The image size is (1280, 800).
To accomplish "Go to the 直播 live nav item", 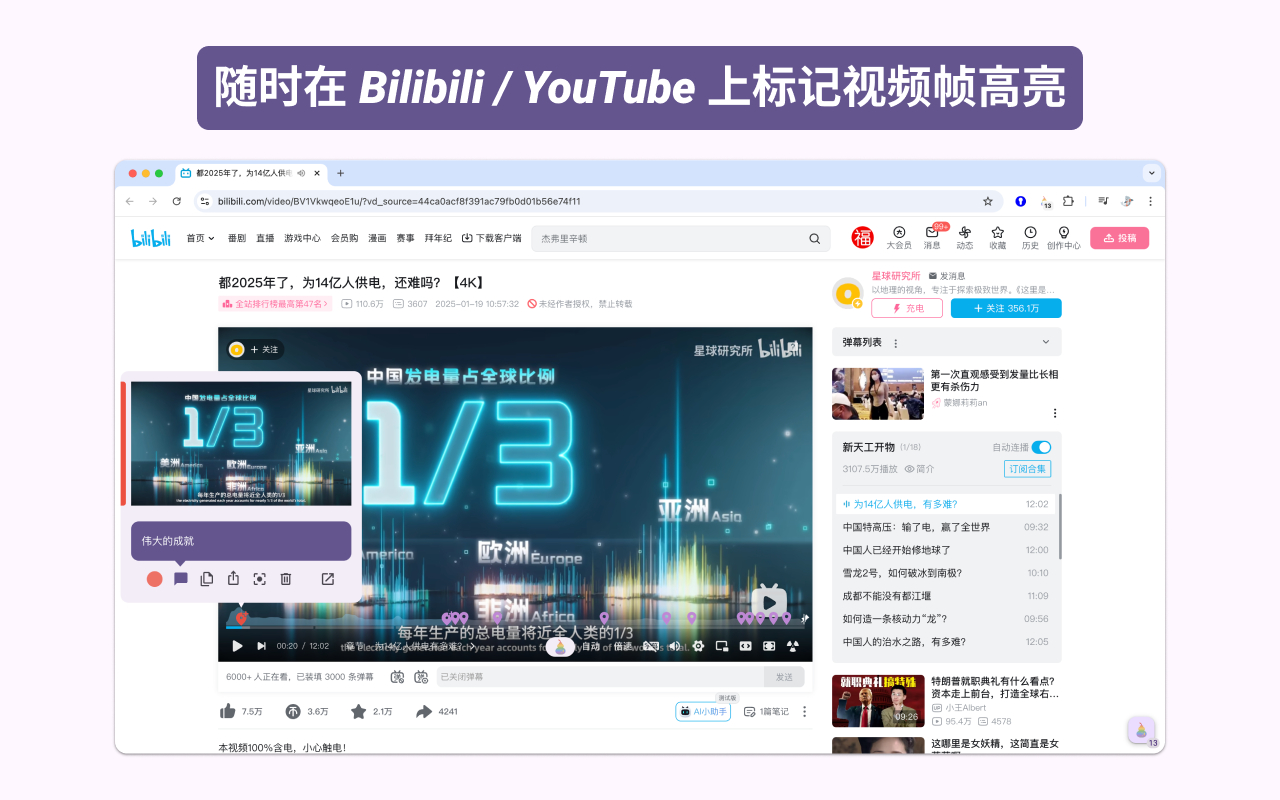I will coord(265,238).
